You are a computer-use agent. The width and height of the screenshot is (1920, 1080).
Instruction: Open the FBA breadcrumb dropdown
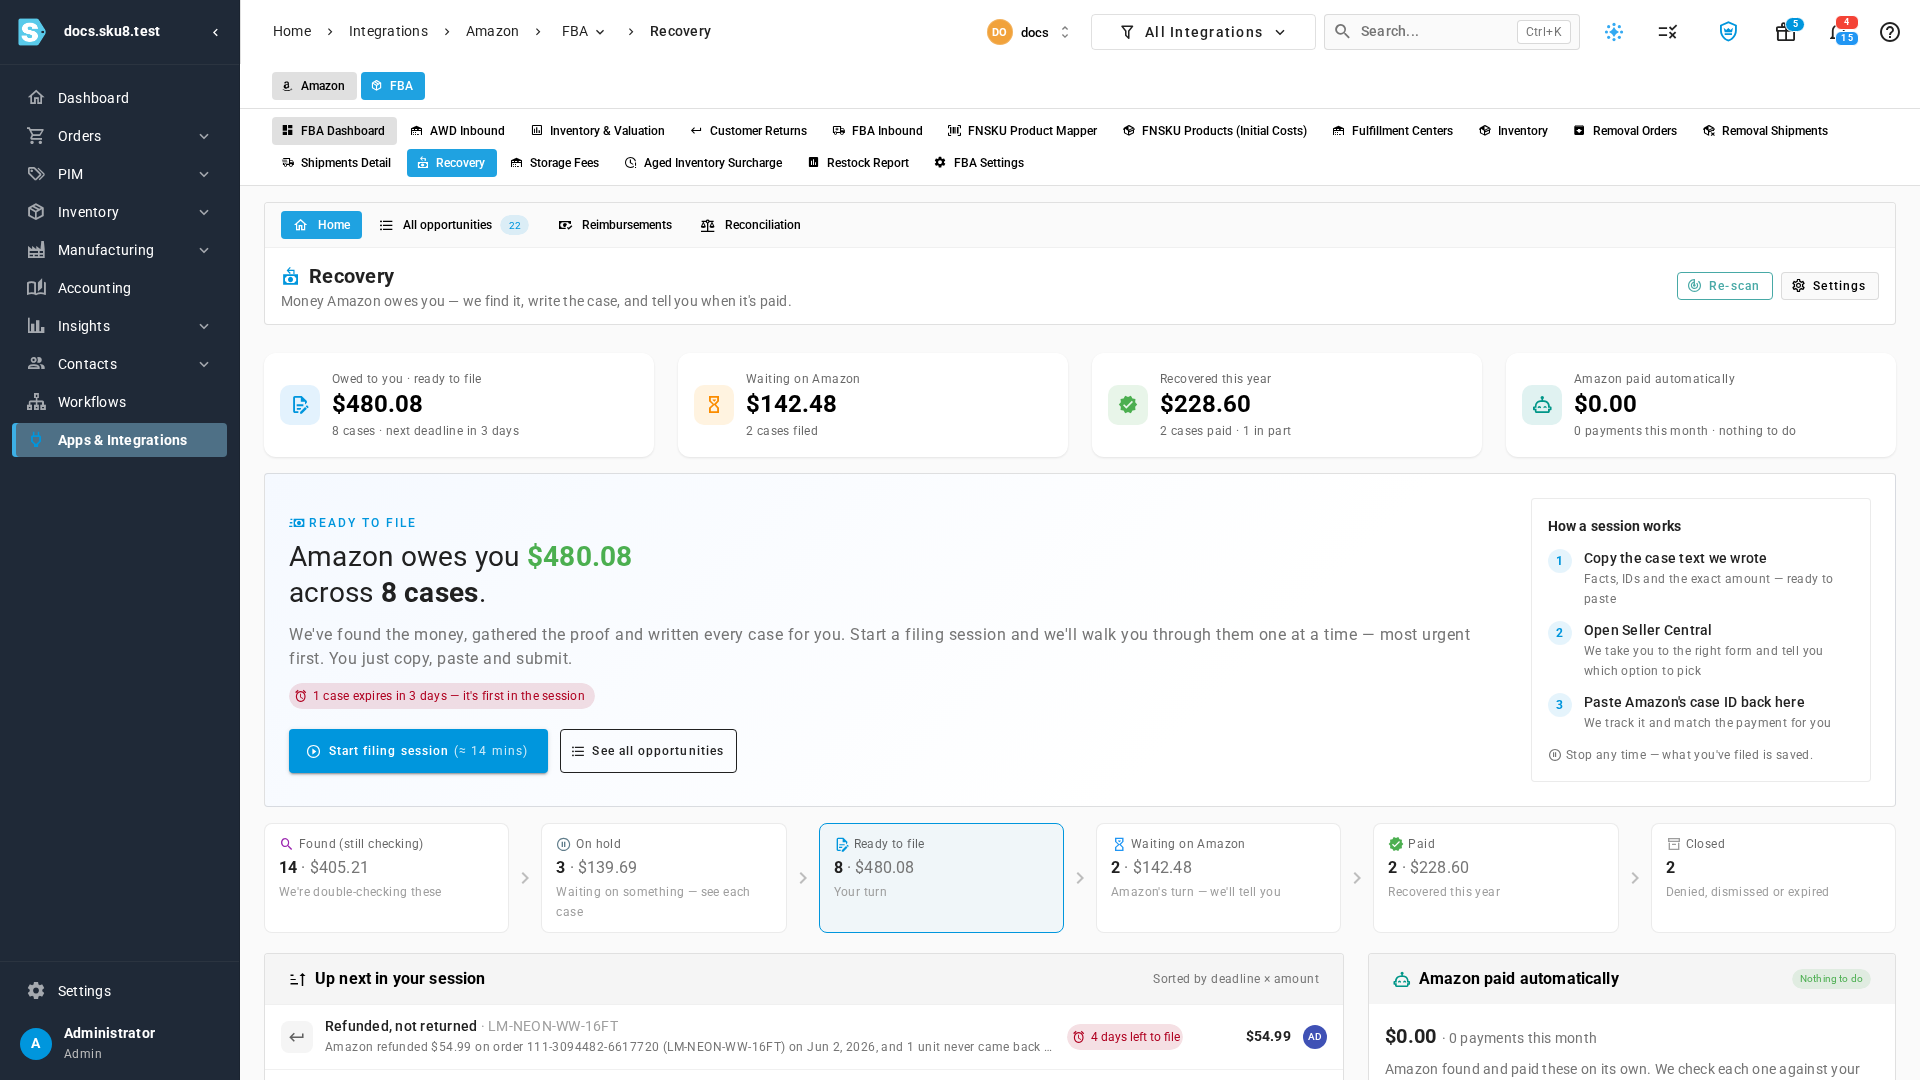point(584,32)
